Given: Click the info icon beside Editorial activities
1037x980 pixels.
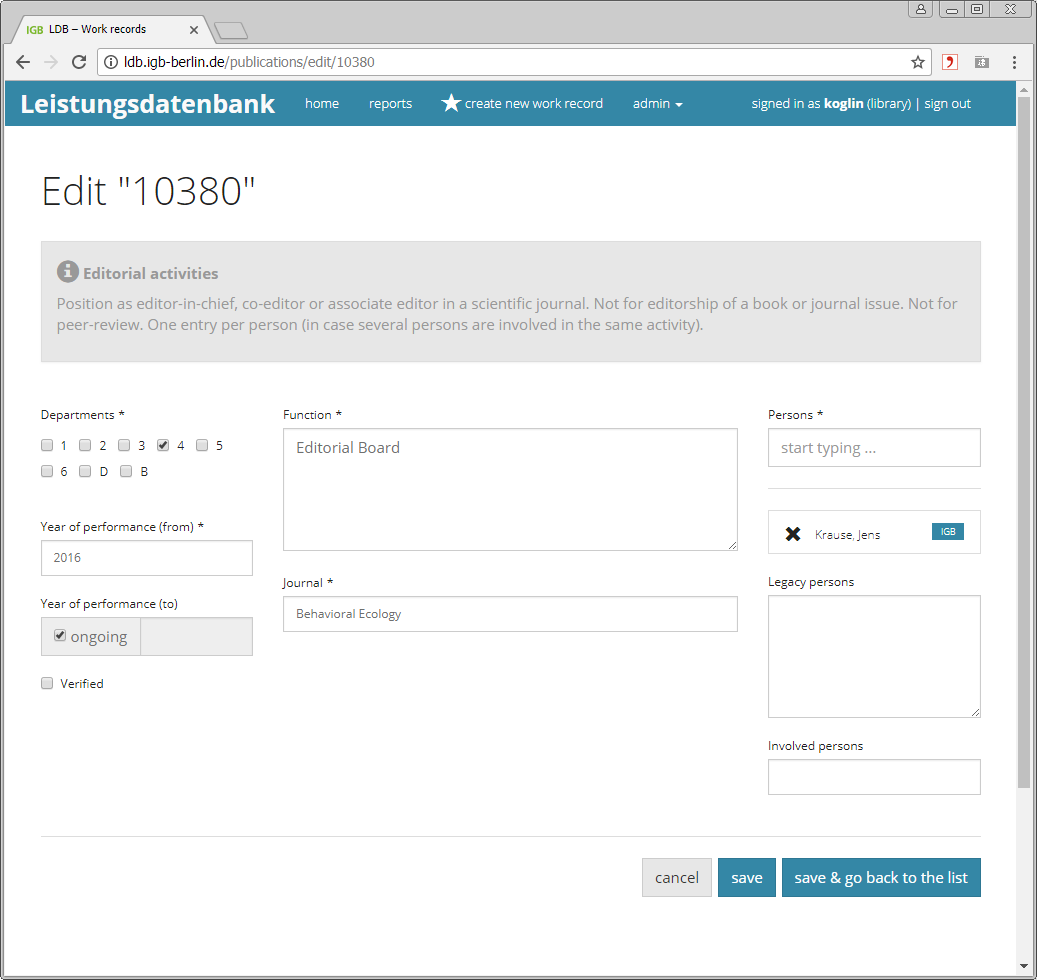Looking at the screenshot, I should click(67, 272).
